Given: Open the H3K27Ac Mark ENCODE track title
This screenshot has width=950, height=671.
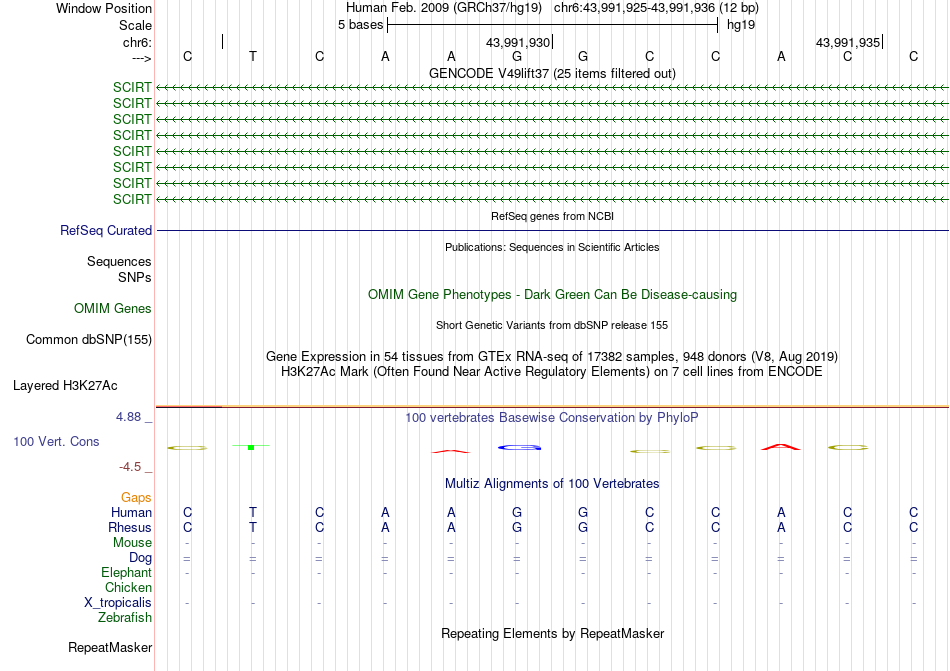Looking at the screenshot, I should pyautogui.click(x=552, y=371).
